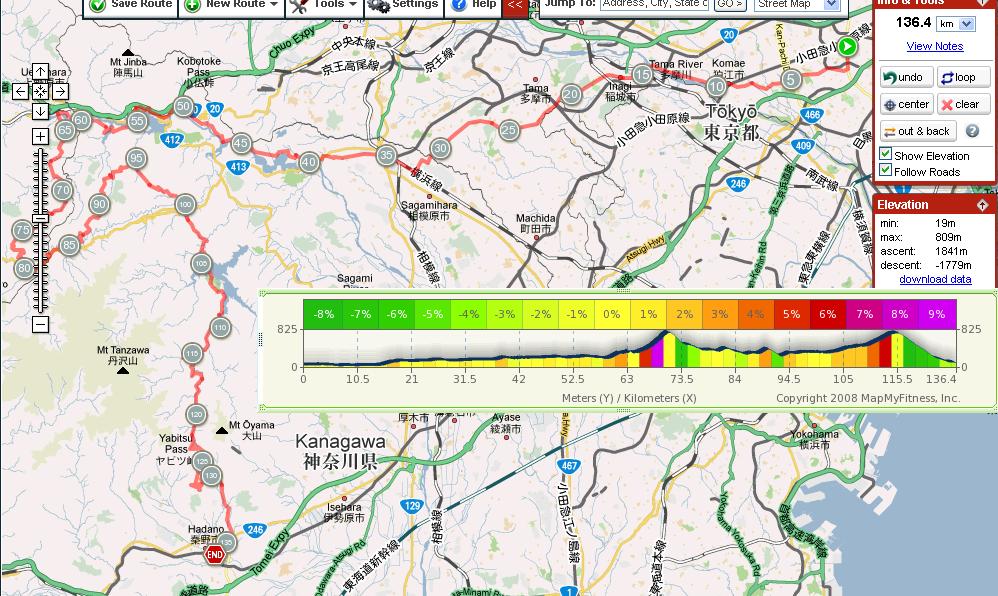
Task: Collapse the Elevation panel header arrow
Action: [983, 205]
